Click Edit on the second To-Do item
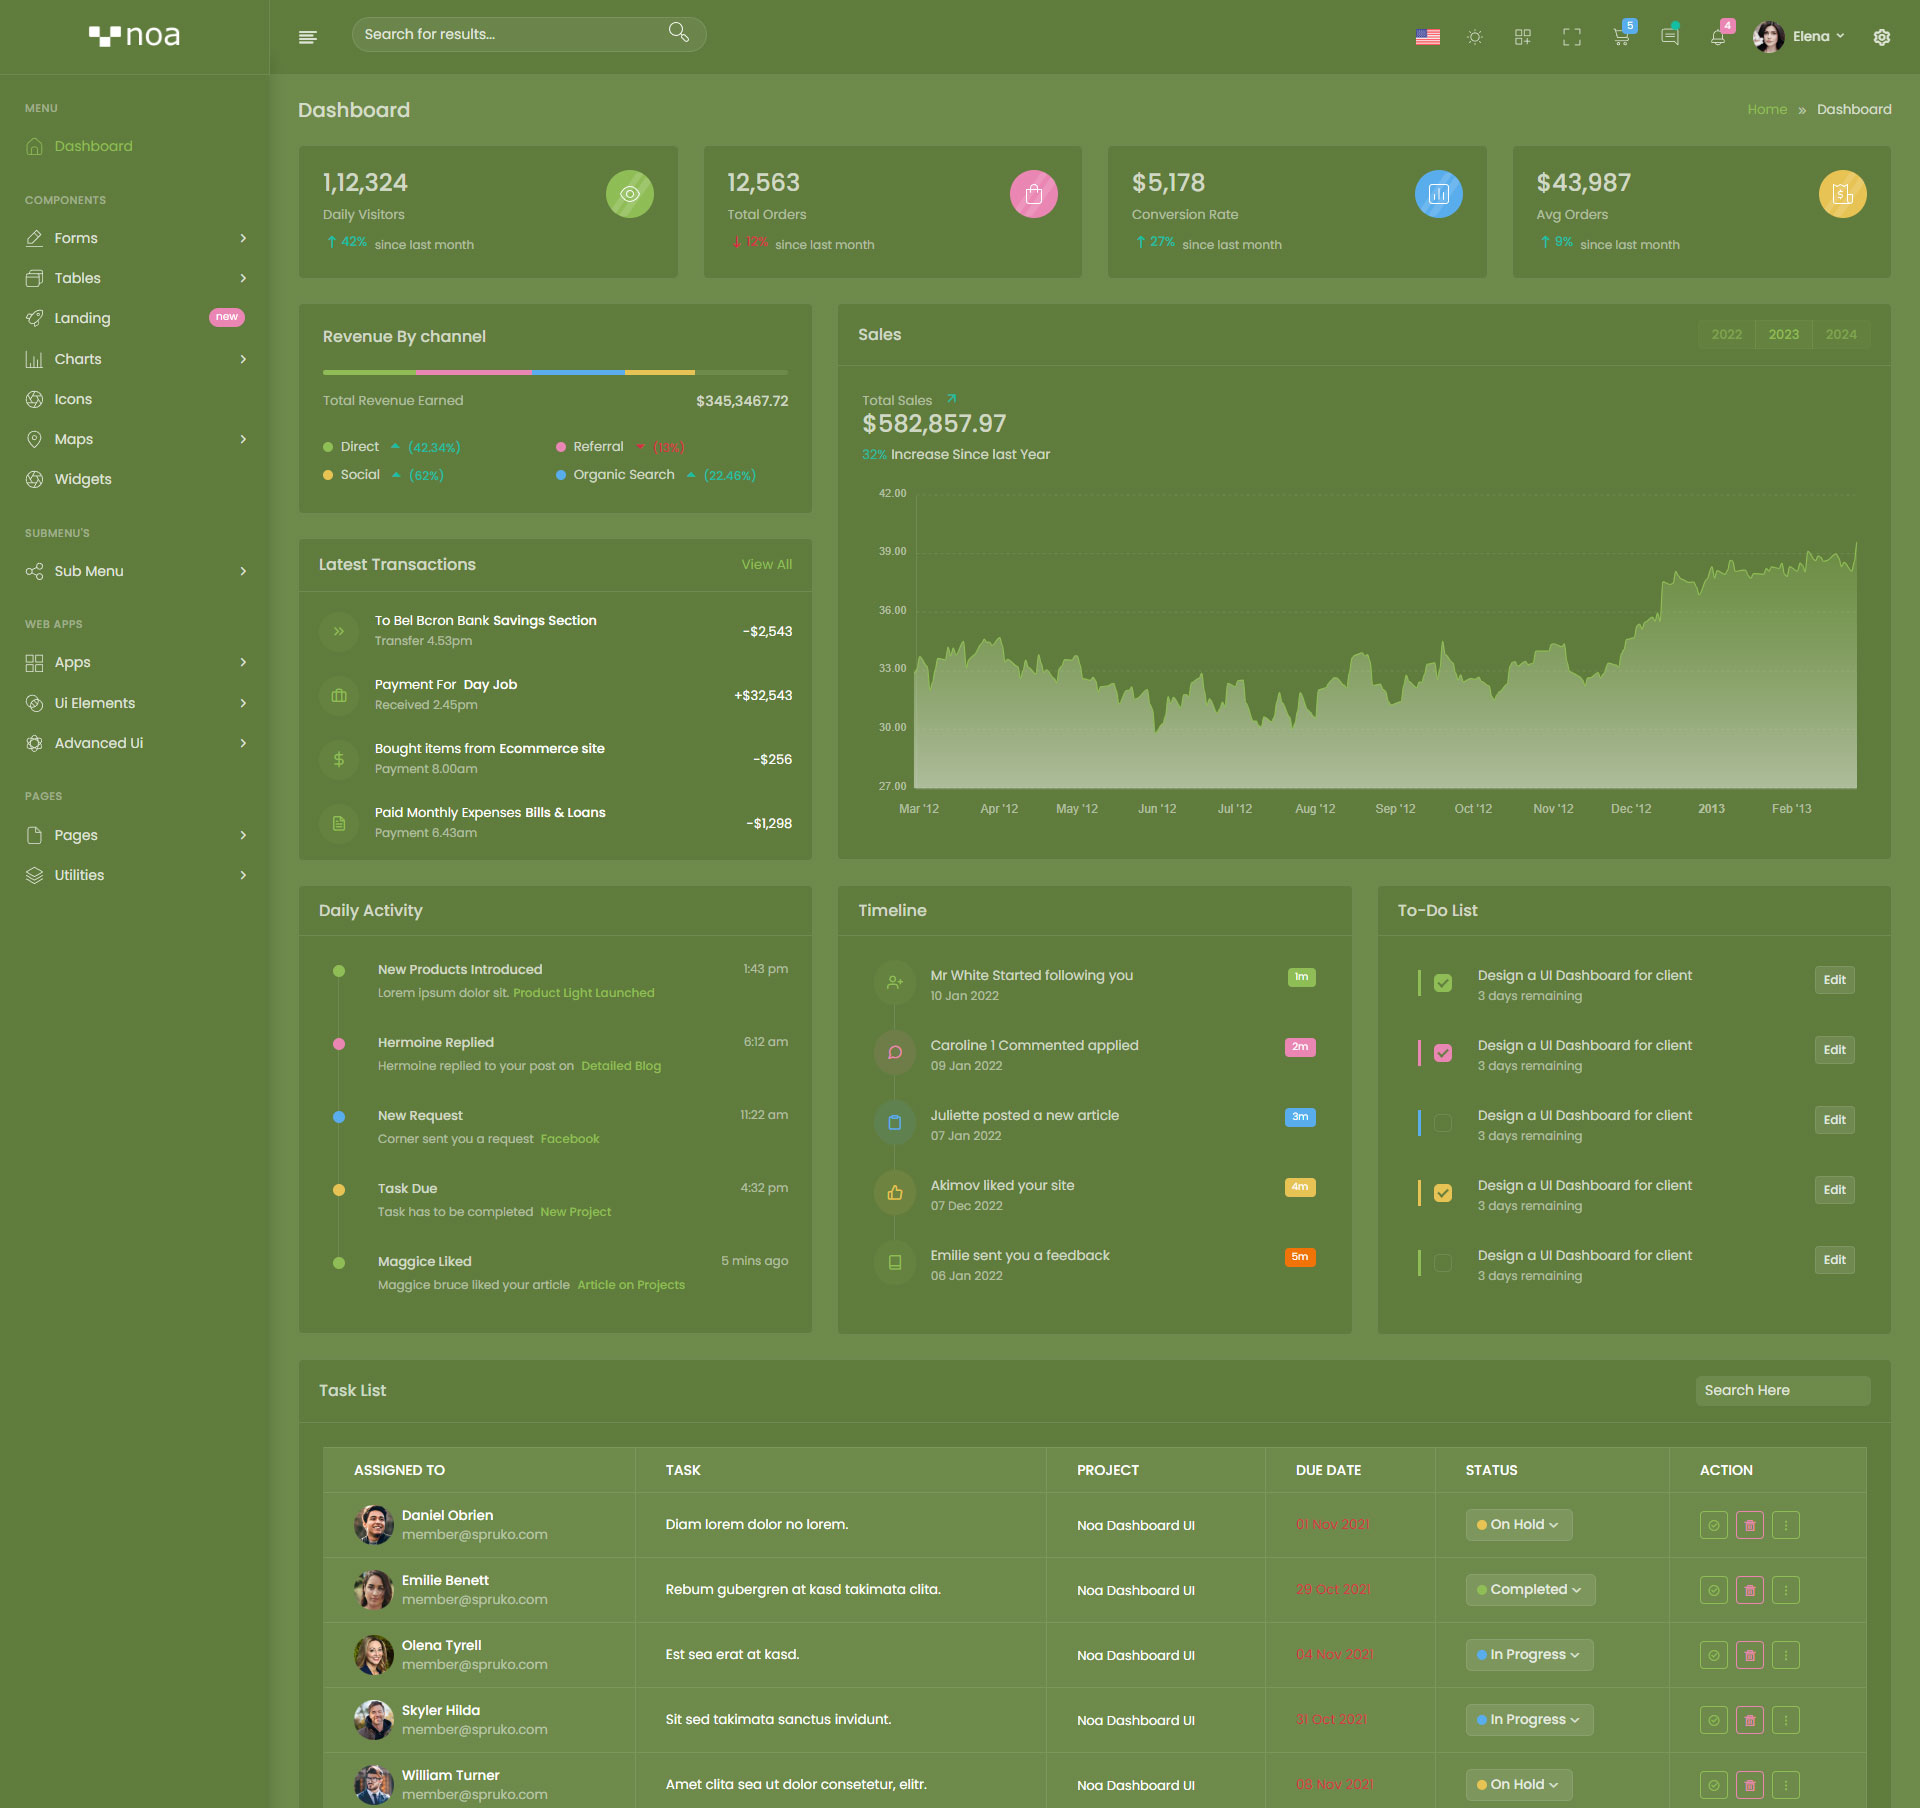The height and width of the screenshot is (1808, 1920). pyautogui.click(x=1833, y=1050)
